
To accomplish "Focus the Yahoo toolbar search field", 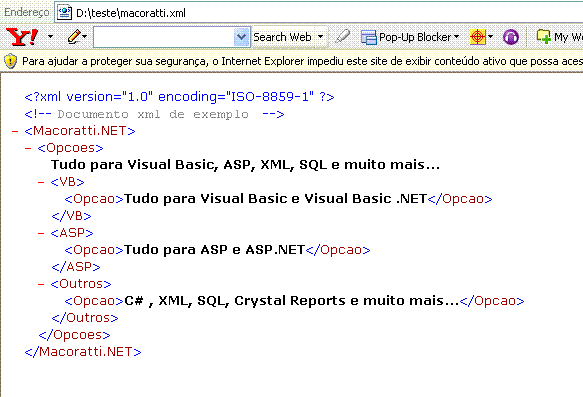I will click(x=164, y=37).
